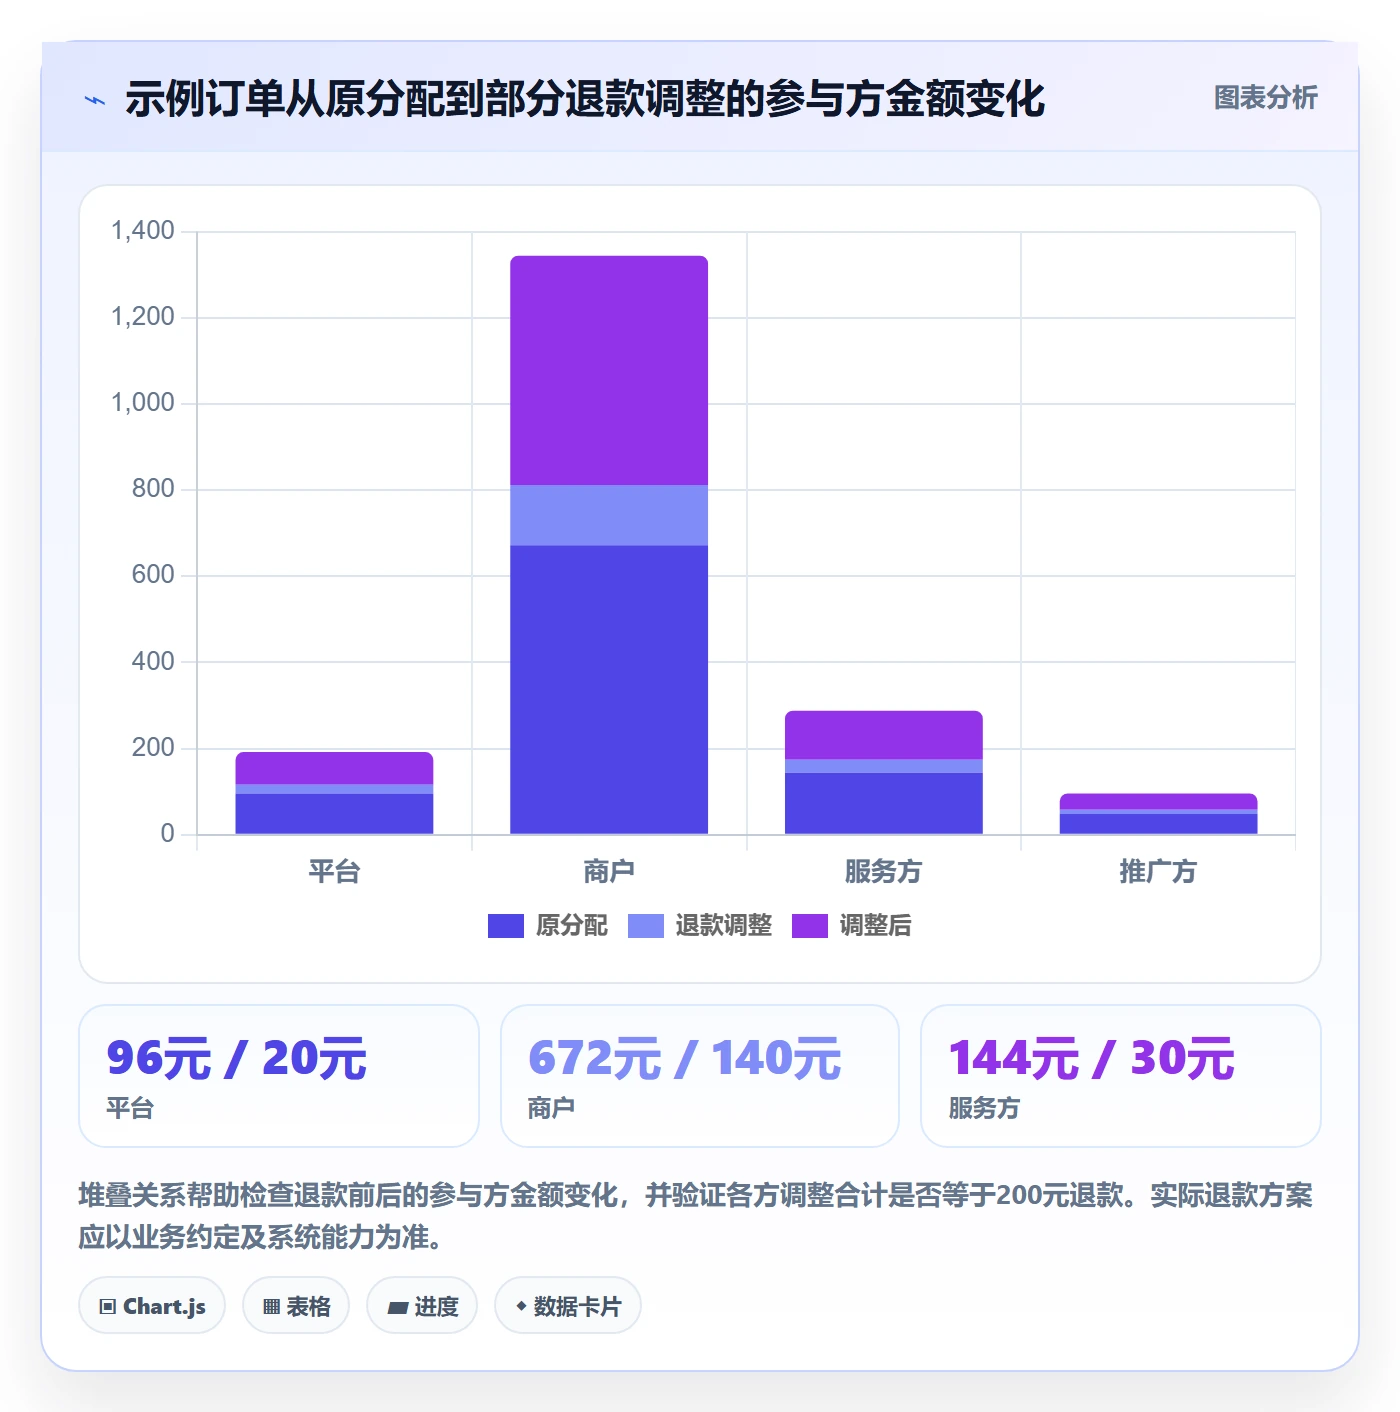Open the 96元 / 20元 平台 card
The height and width of the screenshot is (1412, 1400).
pyautogui.click(x=279, y=1076)
